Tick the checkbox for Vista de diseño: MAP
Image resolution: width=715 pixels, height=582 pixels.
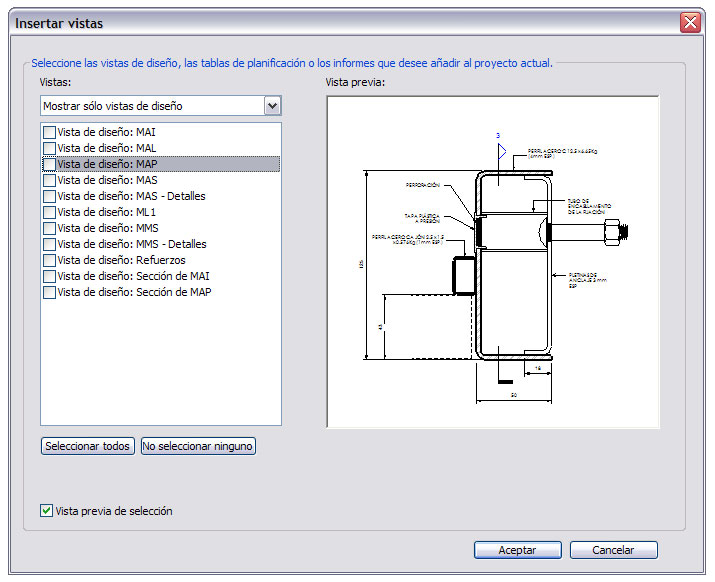[49, 164]
